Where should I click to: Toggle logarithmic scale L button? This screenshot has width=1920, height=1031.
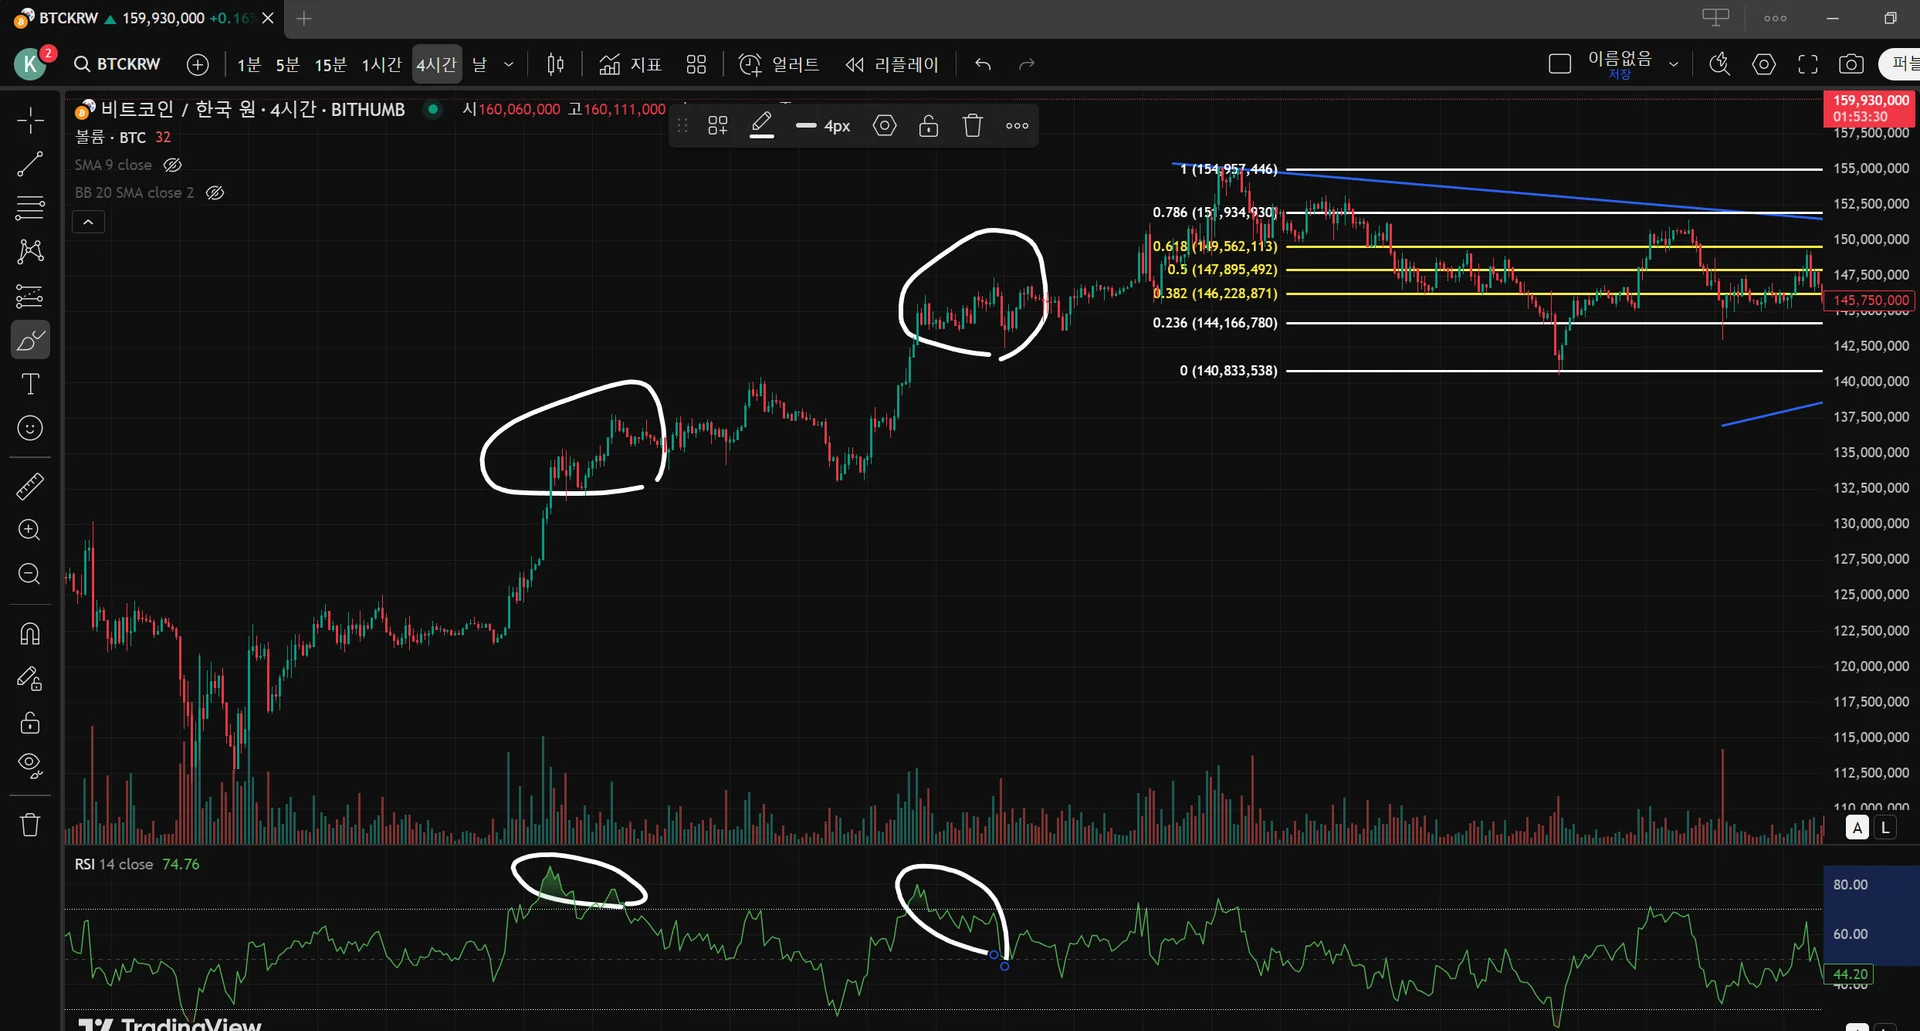tap(1885, 827)
